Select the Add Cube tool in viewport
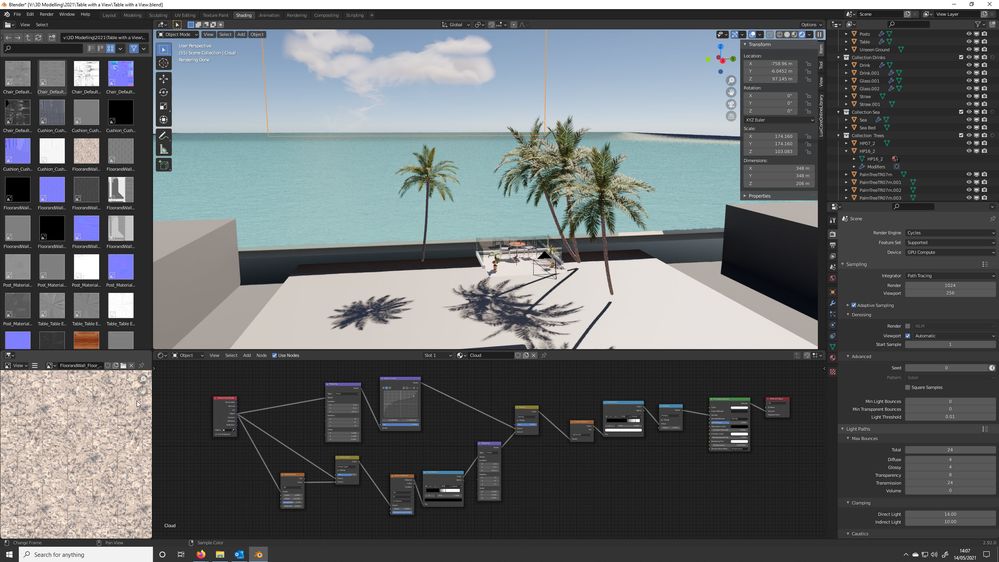Screen dimensions: 999x562 point(164,165)
